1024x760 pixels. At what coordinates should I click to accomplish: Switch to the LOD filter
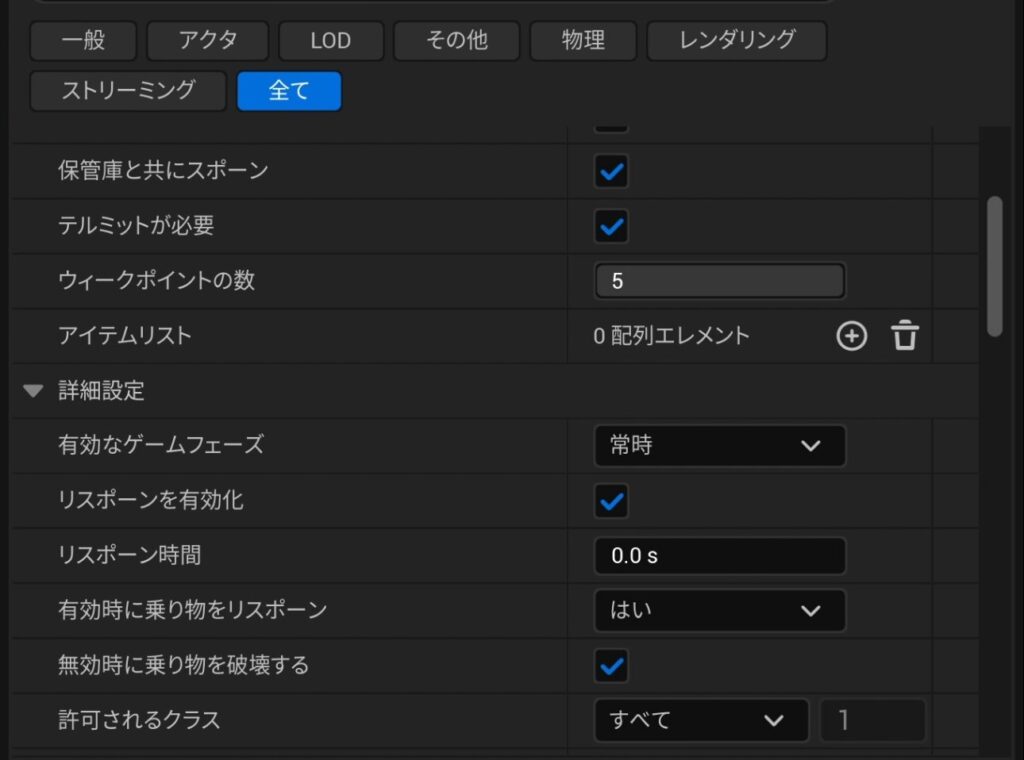coord(330,41)
